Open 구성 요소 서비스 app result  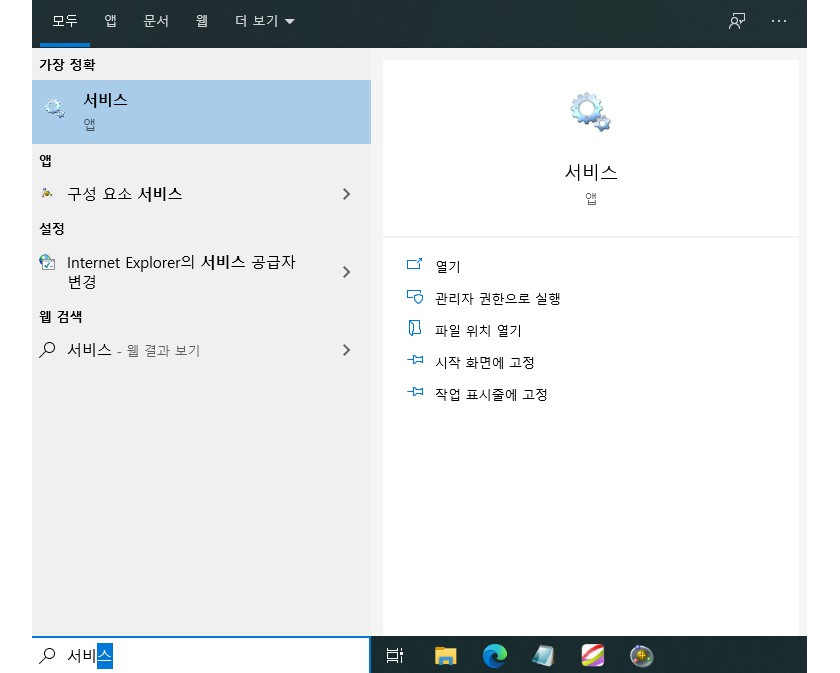tap(201, 194)
